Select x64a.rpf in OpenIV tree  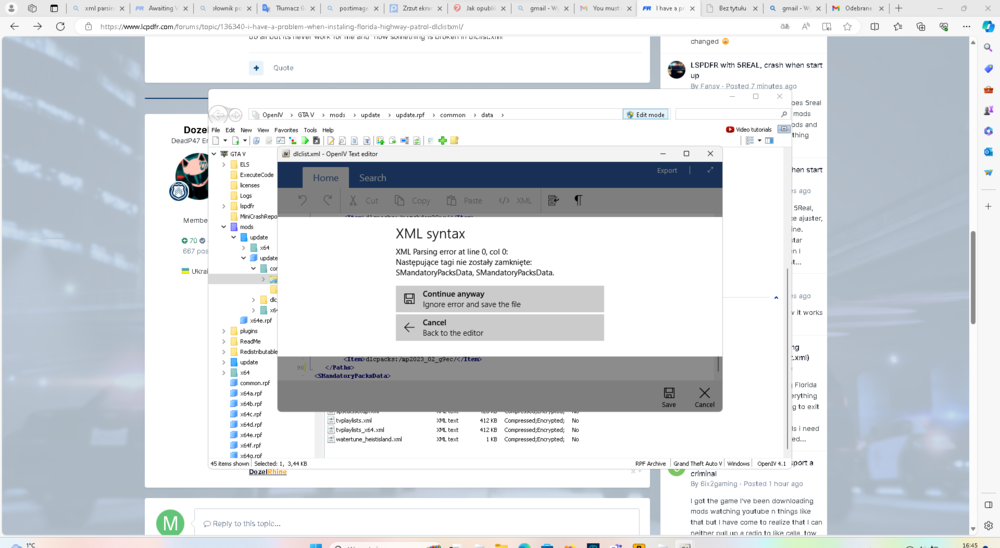tap(246, 393)
